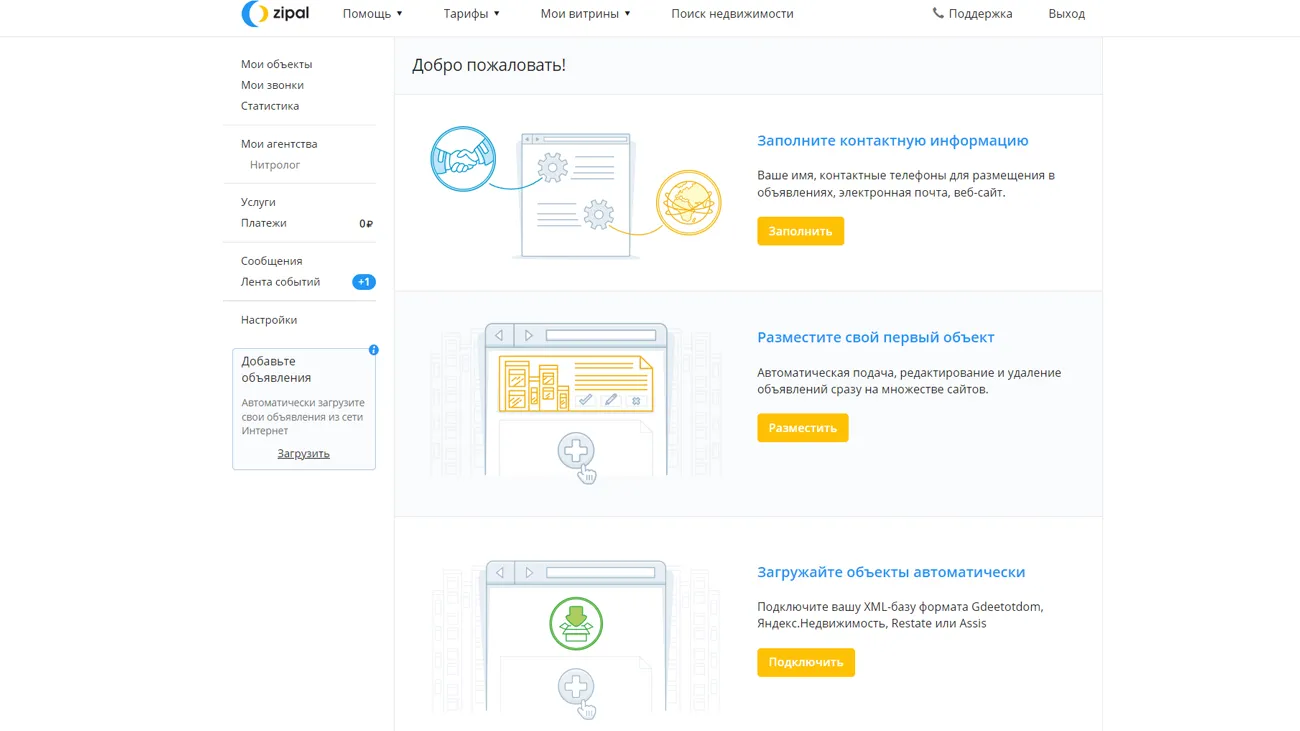
Task: Open the Тарифы dropdown menu
Action: click(471, 14)
